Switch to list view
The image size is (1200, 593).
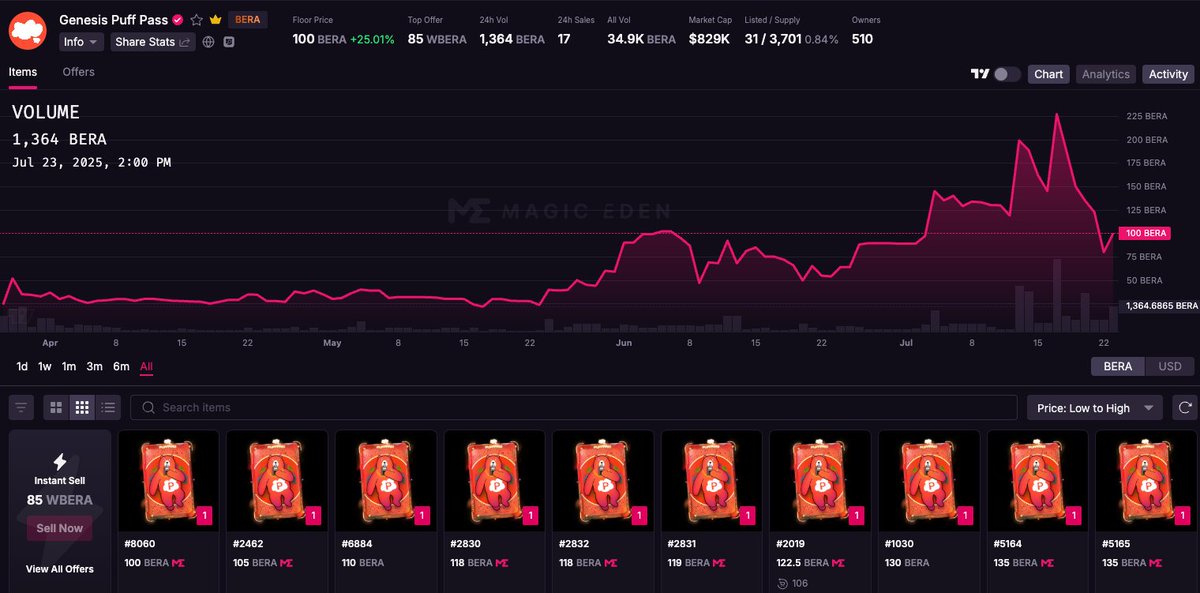click(x=109, y=407)
